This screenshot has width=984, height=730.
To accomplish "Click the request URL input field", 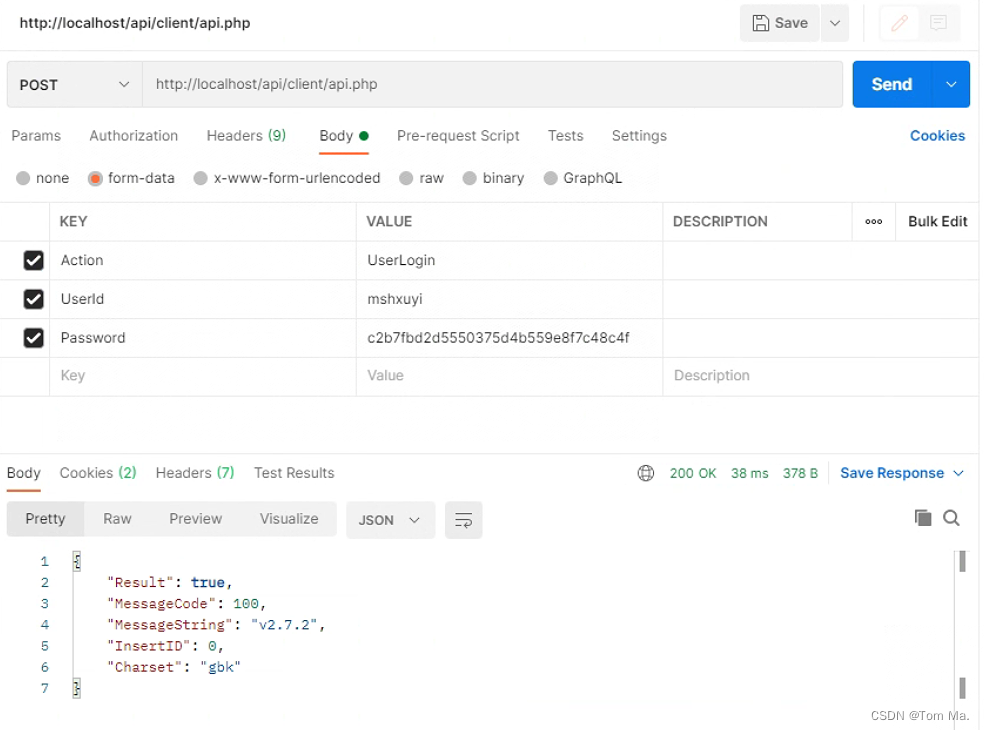I will [x=492, y=84].
